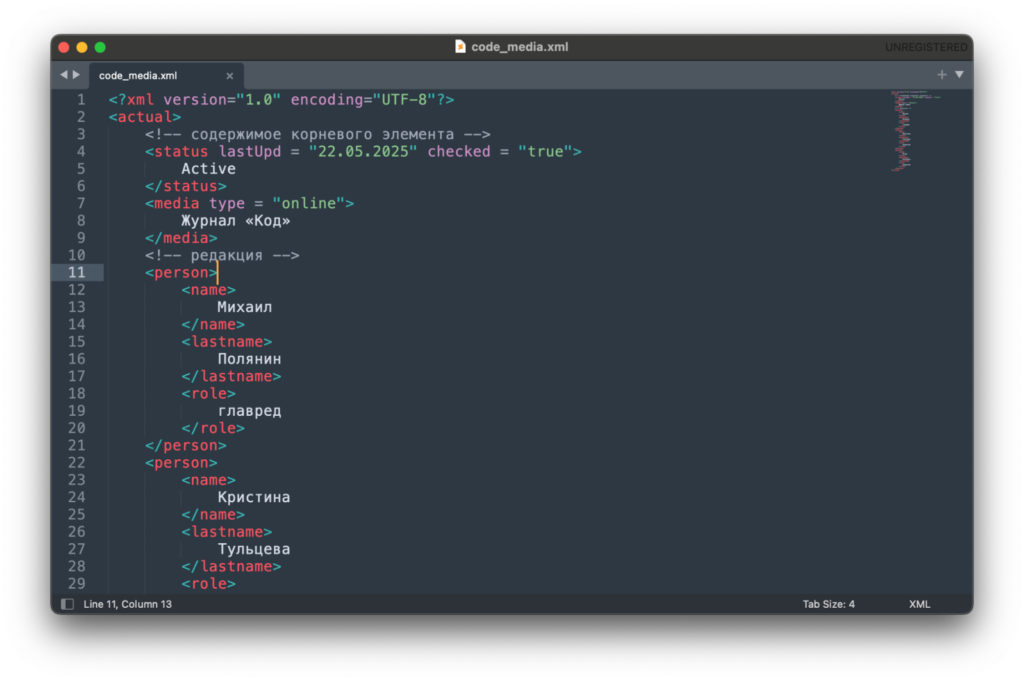The width and height of the screenshot is (1024, 682).
Task: Click the UNREGISTERED label
Action: (928, 46)
